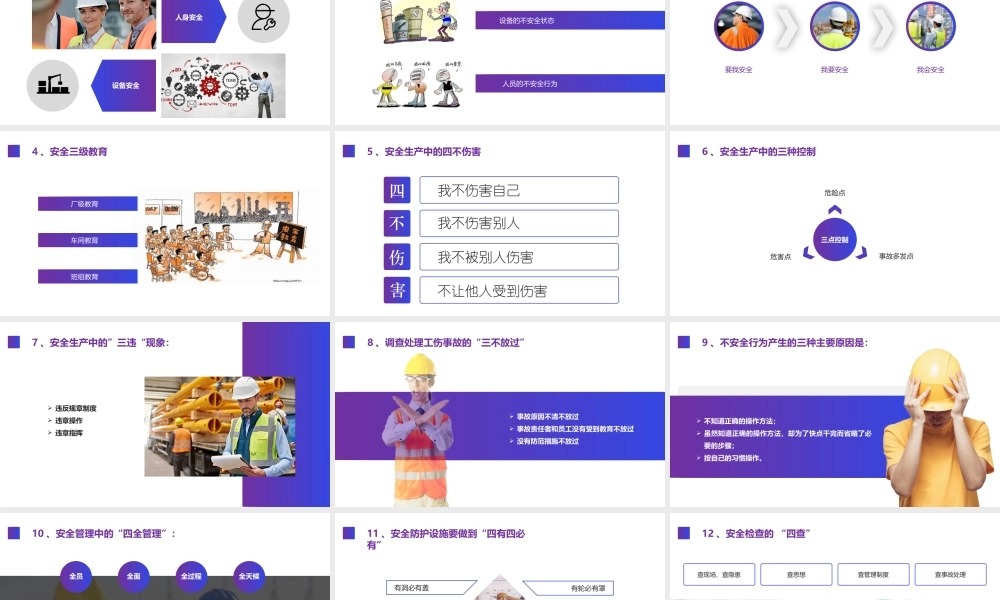Select the 厂级教育 purple bar
Screen dimensions: 1000x600
(x=88, y=204)
